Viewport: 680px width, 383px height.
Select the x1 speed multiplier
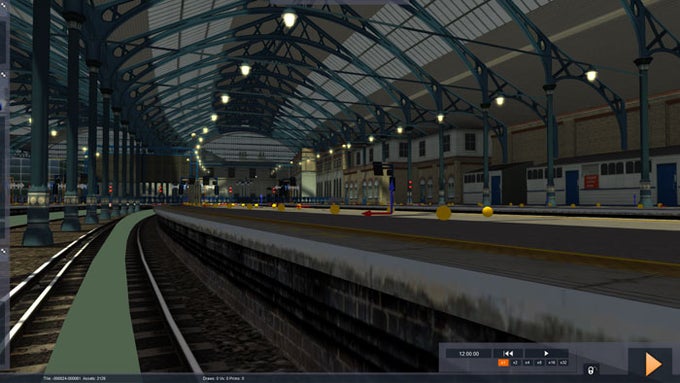[x=503, y=363]
